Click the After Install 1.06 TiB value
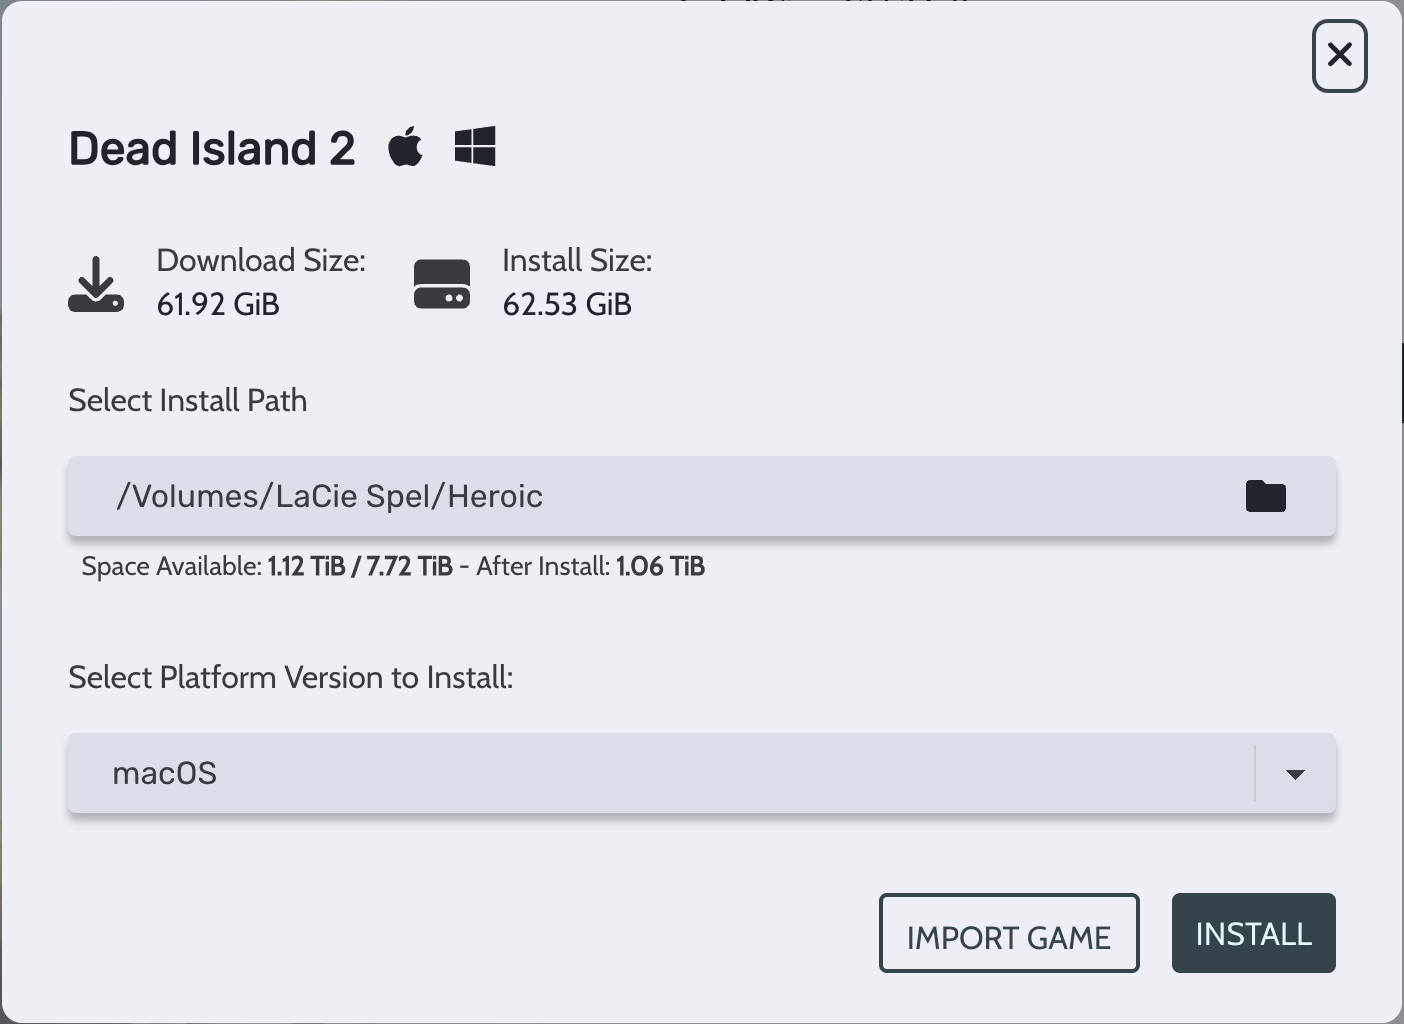The width and height of the screenshot is (1404, 1024). point(660,566)
